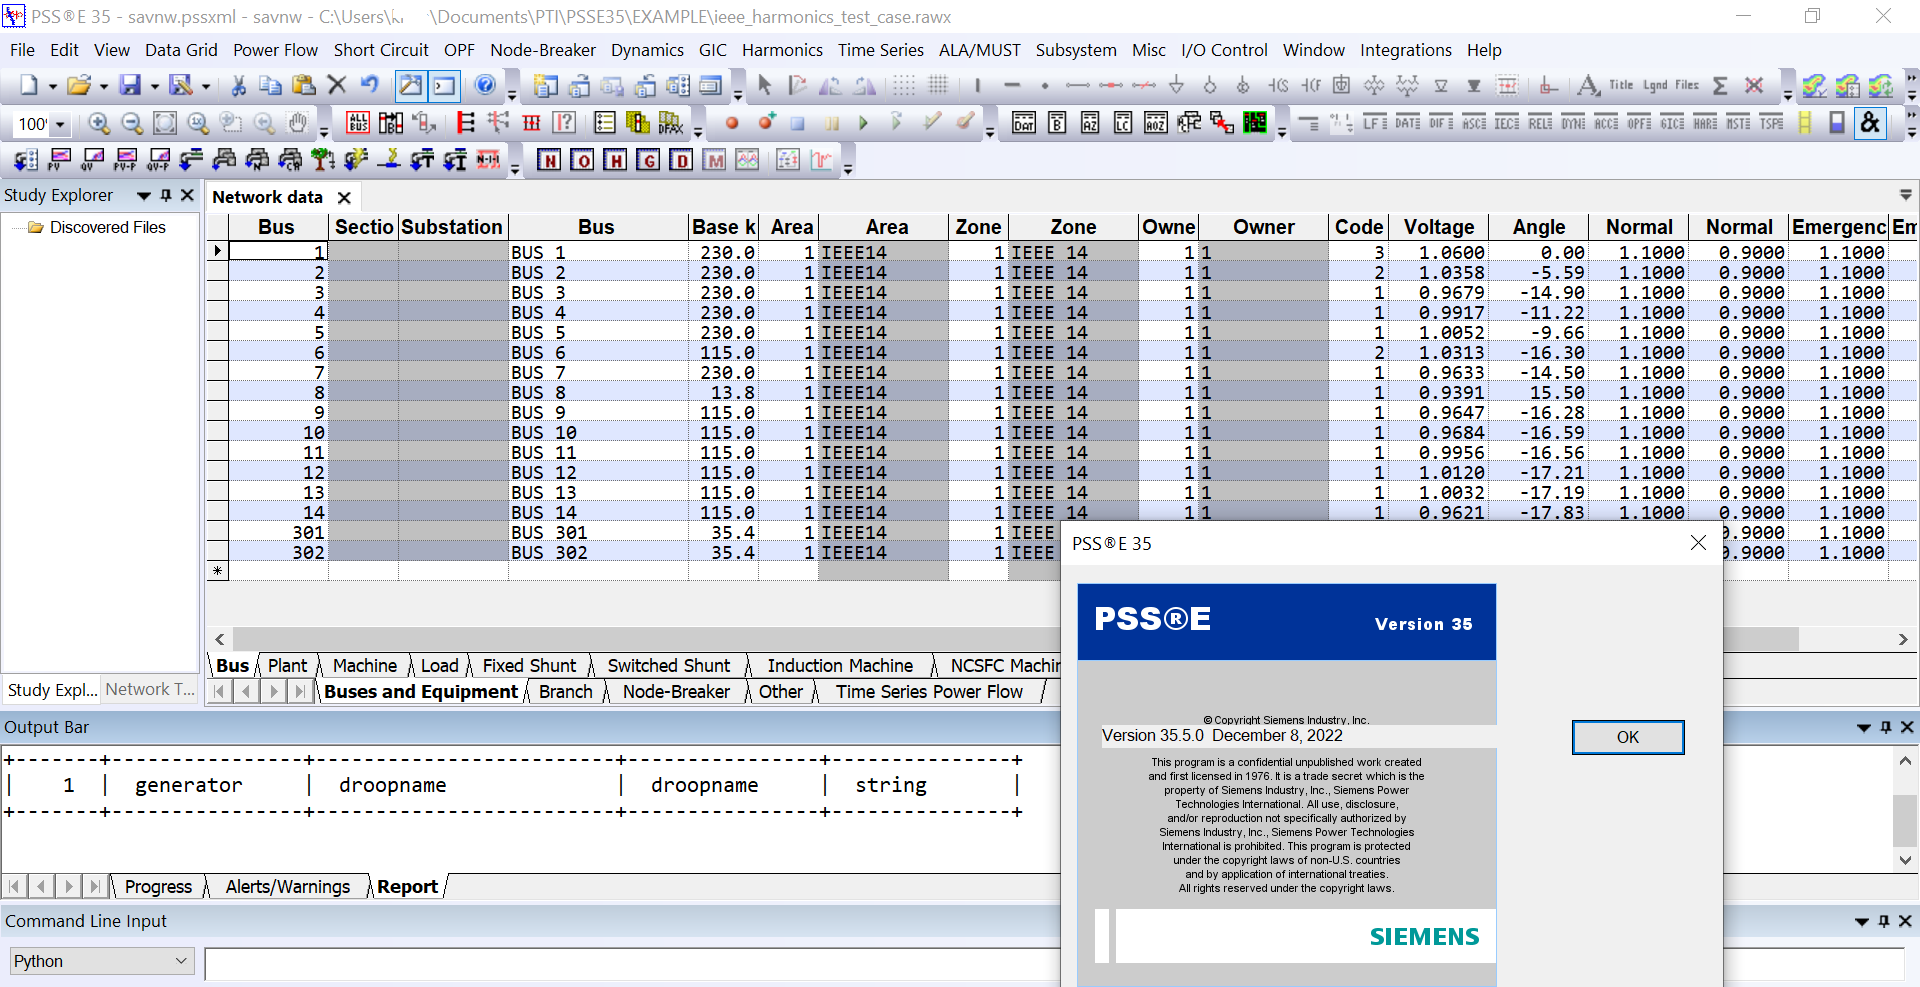Click the Sigma summation icon
The height and width of the screenshot is (987, 1920).
(x=1720, y=86)
